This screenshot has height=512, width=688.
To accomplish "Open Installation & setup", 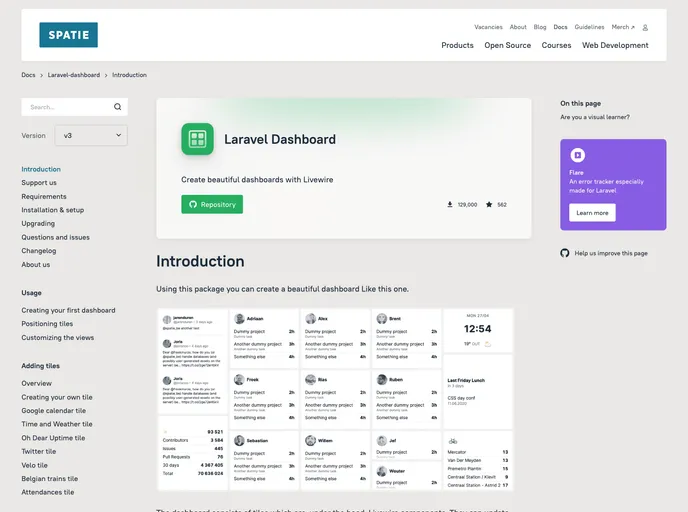I will [53, 210].
